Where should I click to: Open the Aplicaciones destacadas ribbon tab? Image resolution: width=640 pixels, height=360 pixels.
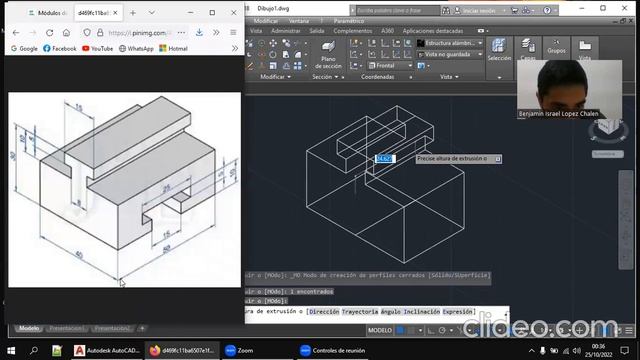[433, 31]
